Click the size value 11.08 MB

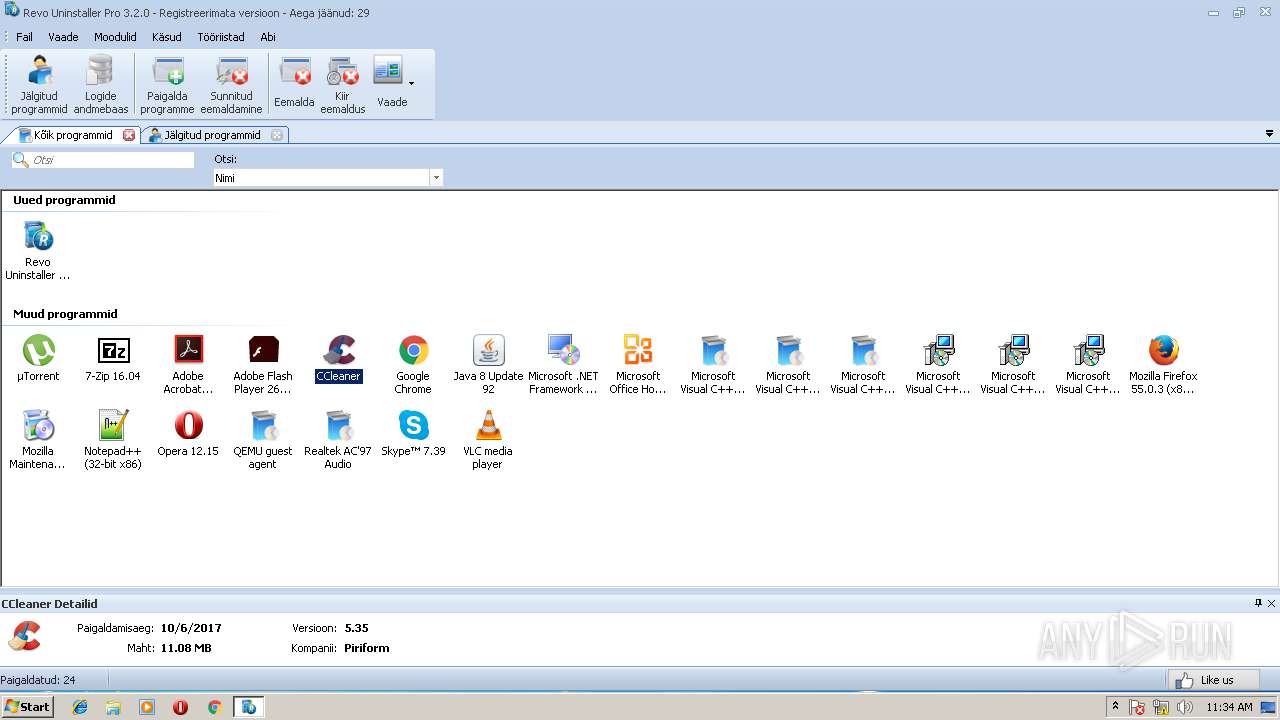coord(186,648)
